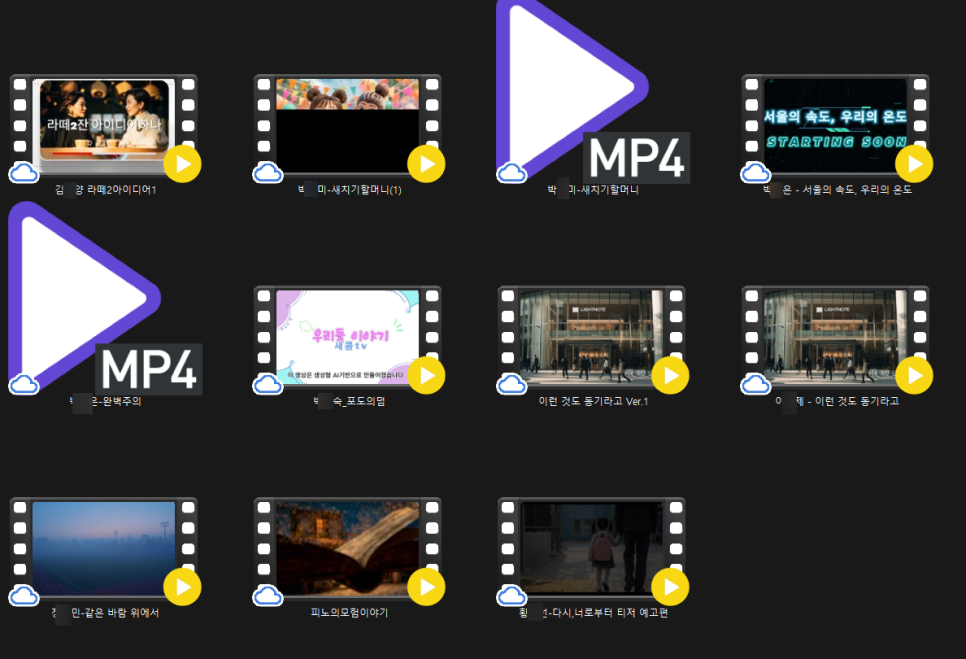Select the 이런 것도 동기라고 Ver.1 thumbnail

click(x=591, y=336)
